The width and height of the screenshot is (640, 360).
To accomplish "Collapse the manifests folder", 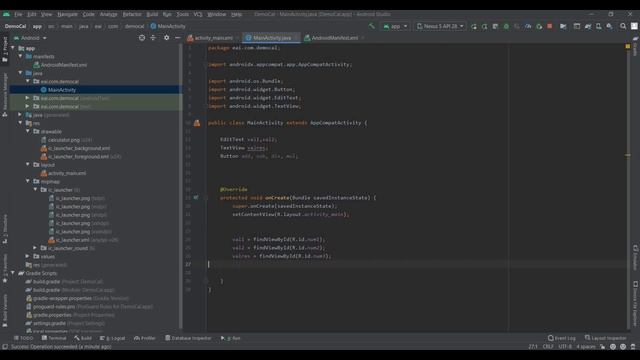I will click(20, 56).
